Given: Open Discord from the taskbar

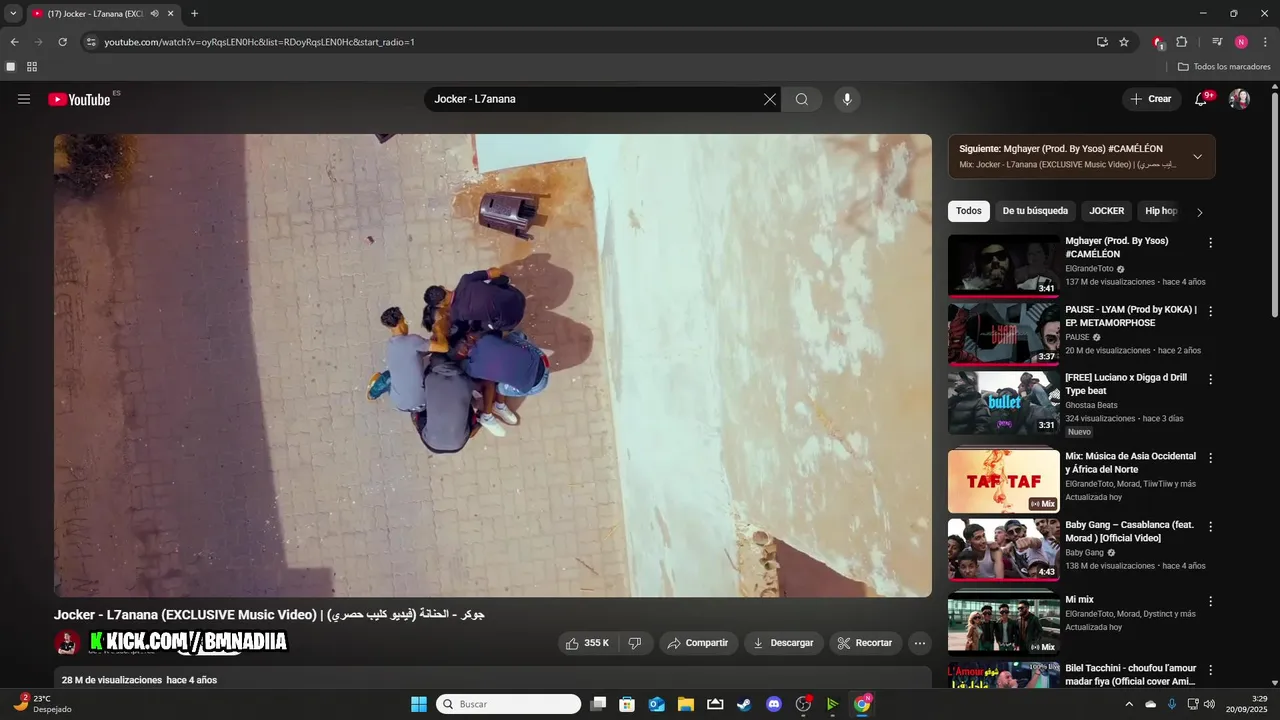Looking at the screenshot, I should click(x=773, y=704).
